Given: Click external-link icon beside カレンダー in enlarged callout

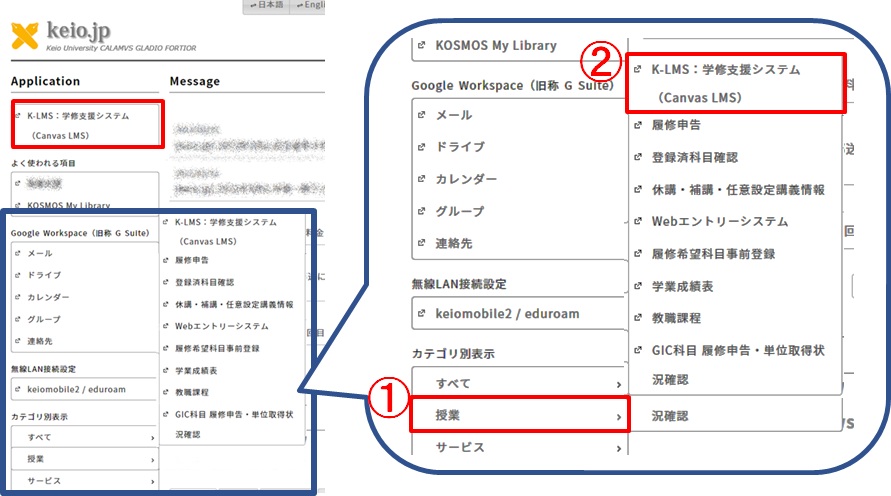Looking at the screenshot, I should click(x=421, y=179).
